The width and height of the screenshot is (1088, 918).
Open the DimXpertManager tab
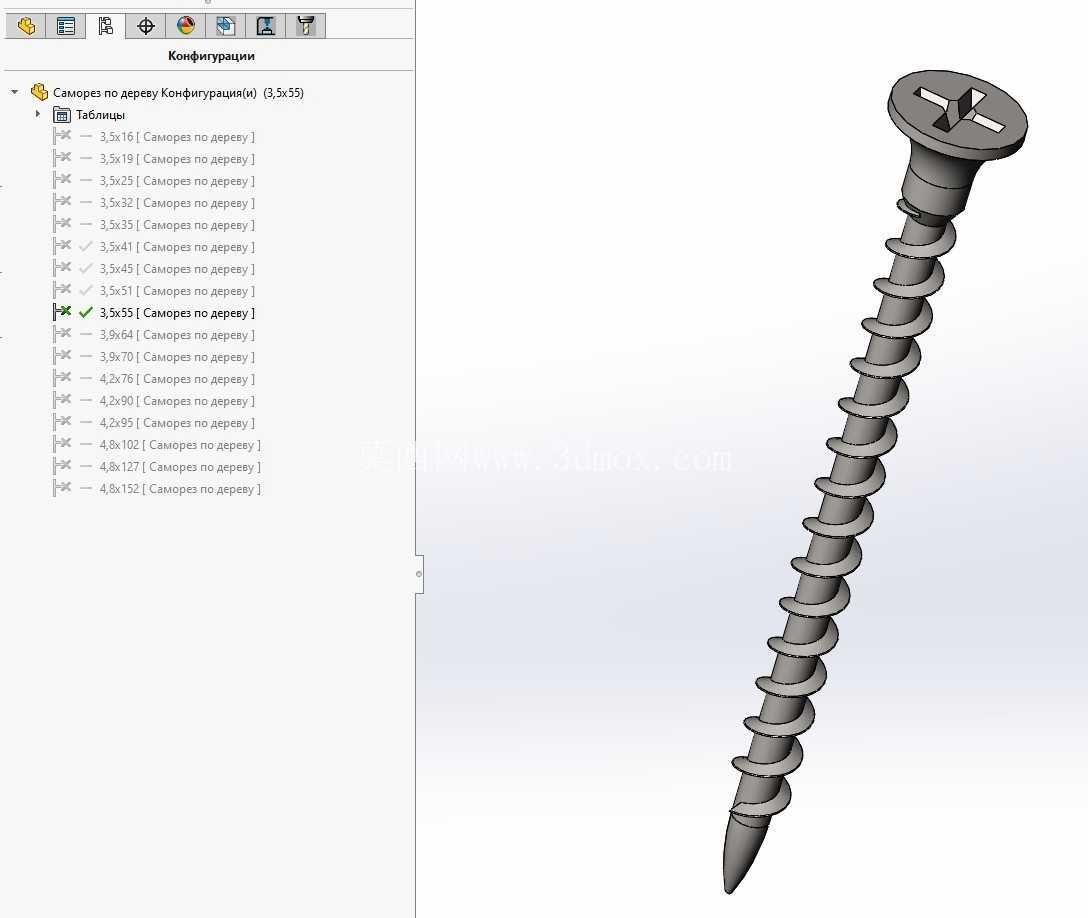[146, 26]
